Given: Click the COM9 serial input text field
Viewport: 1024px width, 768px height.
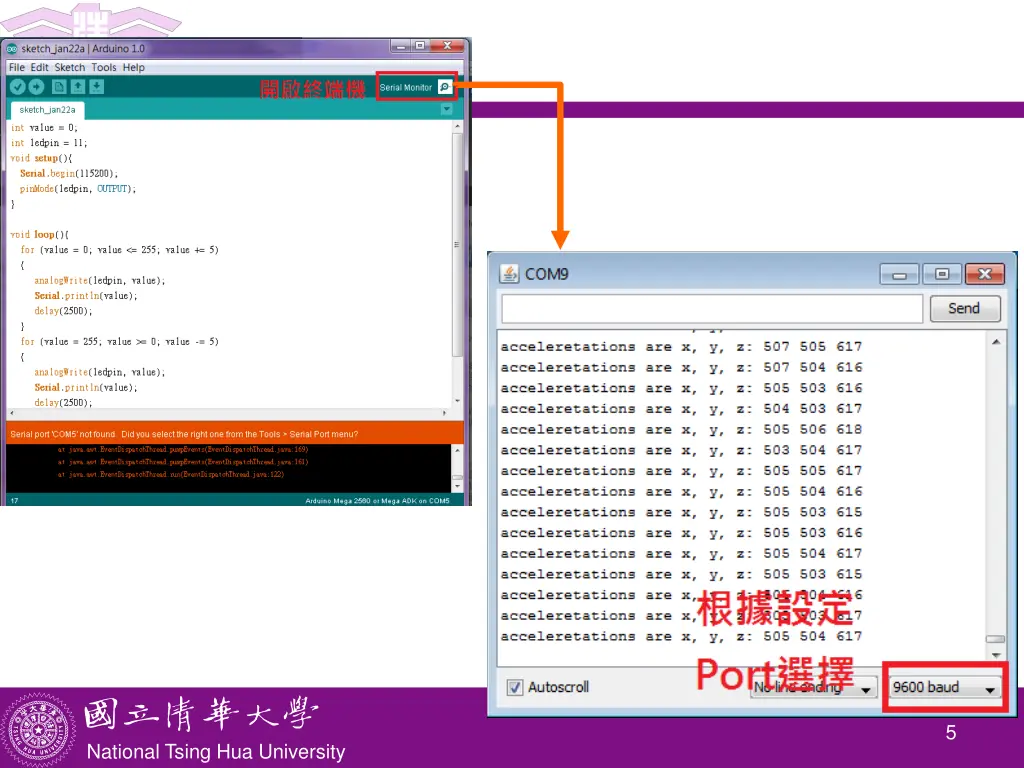Looking at the screenshot, I should 712,308.
